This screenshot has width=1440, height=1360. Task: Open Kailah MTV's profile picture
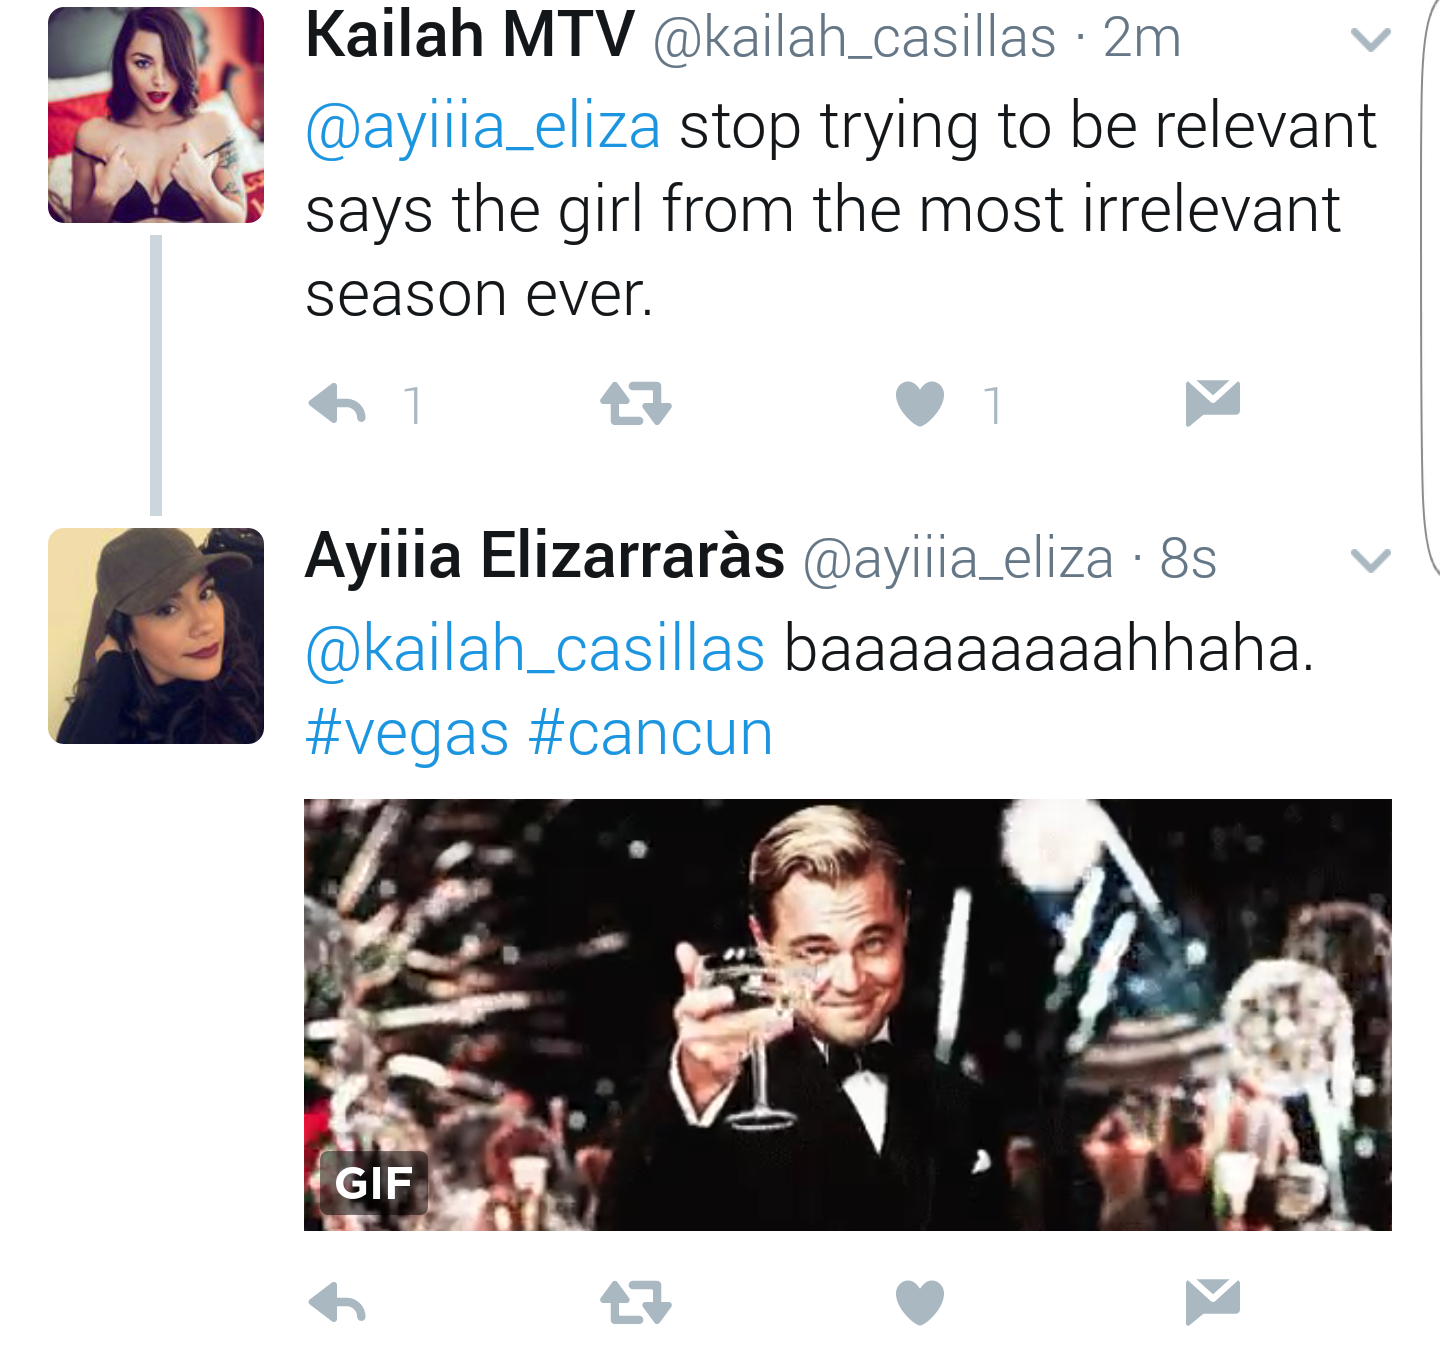(x=156, y=115)
